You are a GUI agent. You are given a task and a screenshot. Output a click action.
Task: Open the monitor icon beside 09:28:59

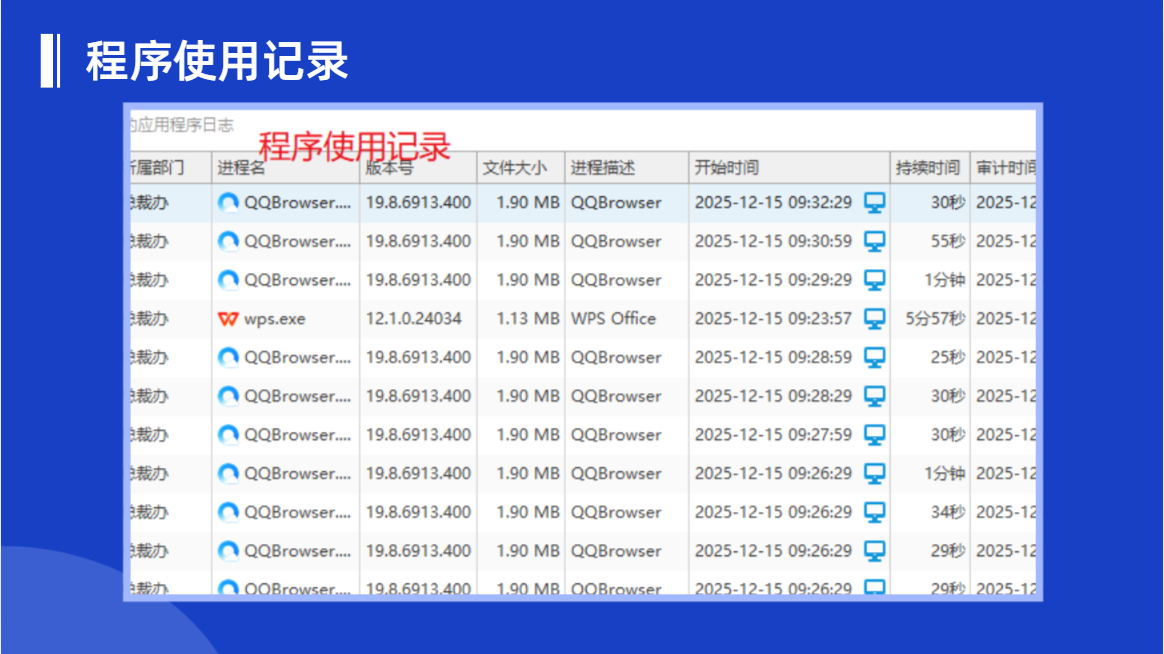click(875, 358)
